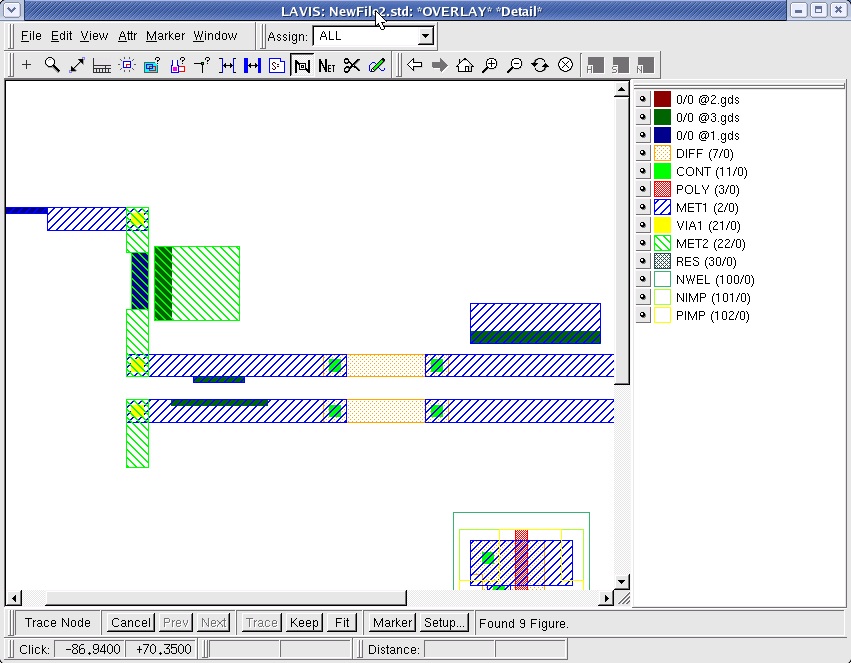This screenshot has height=663, width=851.
Task: Click the Keep button
Action: pos(304,622)
